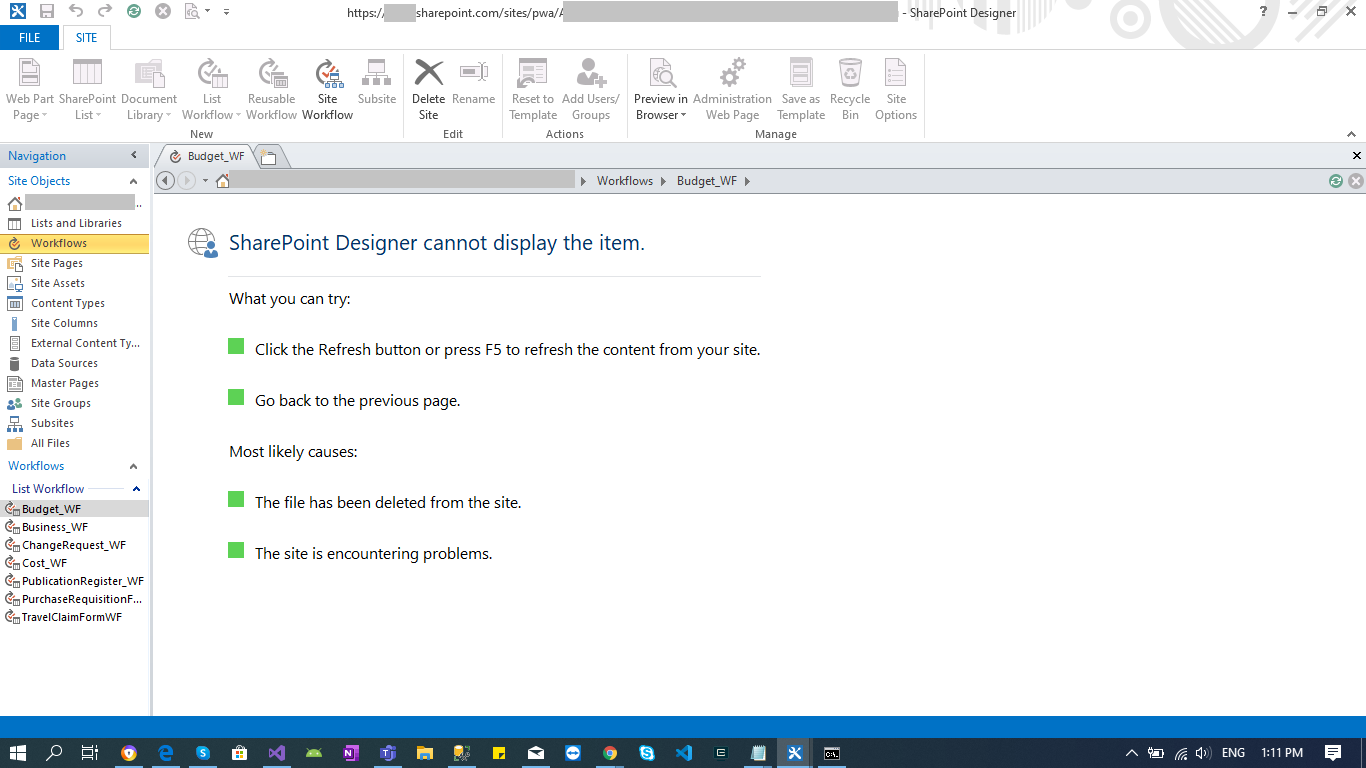Close the document tab with the X
This screenshot has width=1366, height=768.
pos(1357,156)
